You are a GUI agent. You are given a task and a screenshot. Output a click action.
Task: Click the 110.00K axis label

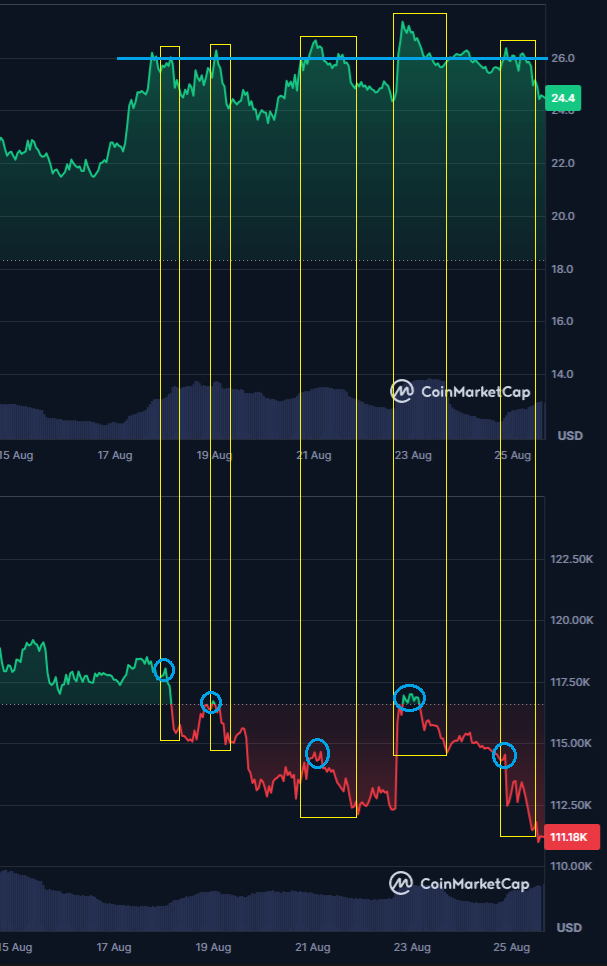pyautogui.click(x=571, y=866)
